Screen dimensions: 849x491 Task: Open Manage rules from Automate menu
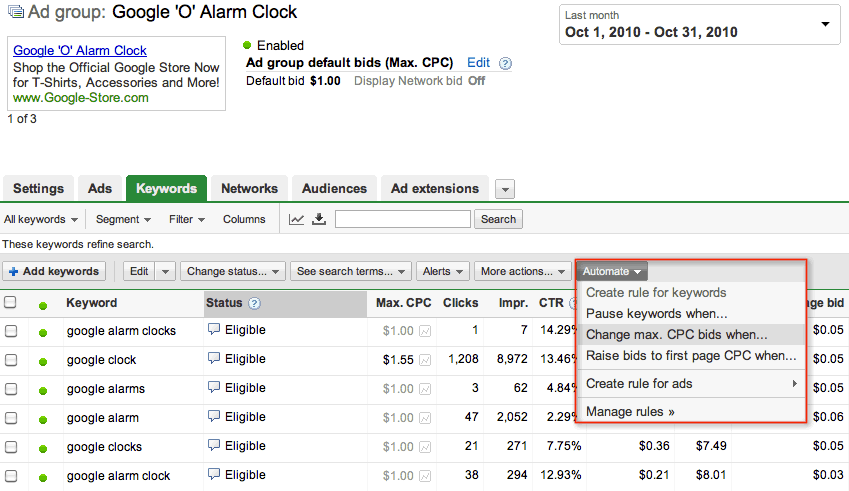[691, 412]
